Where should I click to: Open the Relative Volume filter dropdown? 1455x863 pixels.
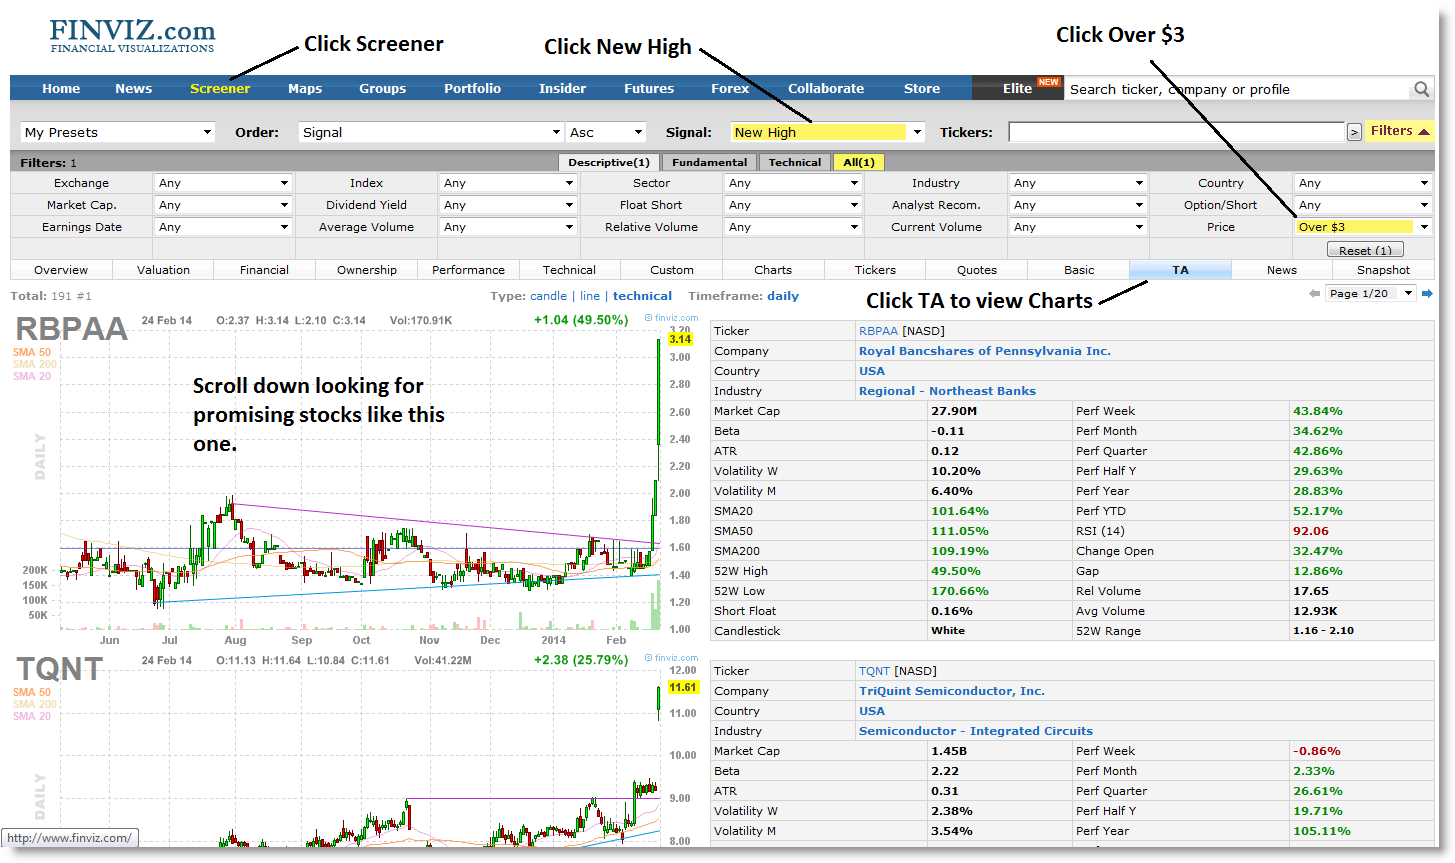point(793,227)
